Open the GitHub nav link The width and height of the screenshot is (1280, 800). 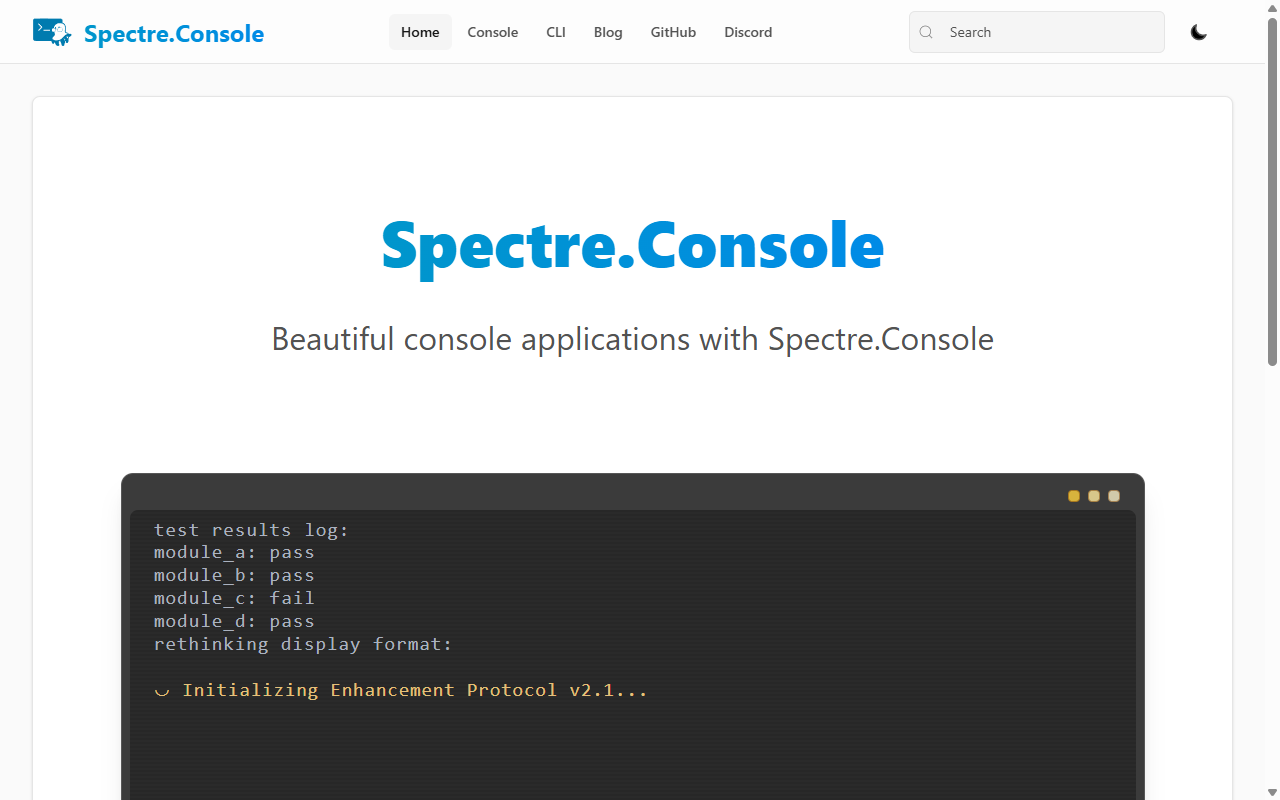[x=673, y=32]
